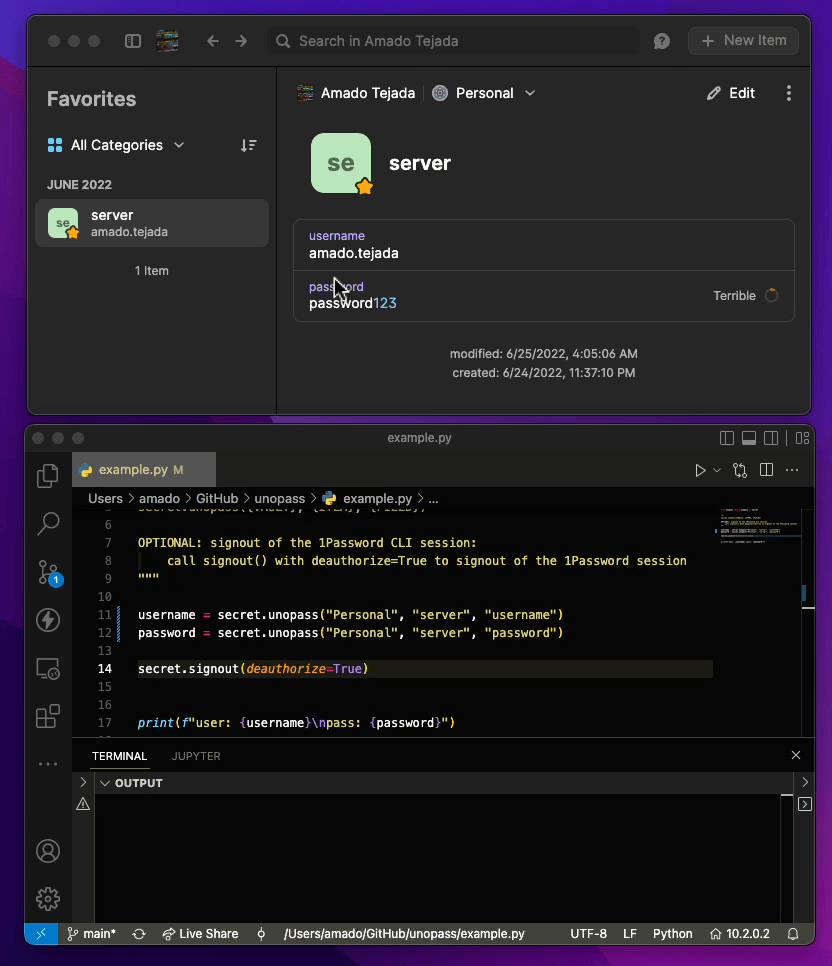The height and width of the screenshot is (966, 832).
Task: Click the password strength indicator circle
Action: pyautogui.click(x=771, y=296)
